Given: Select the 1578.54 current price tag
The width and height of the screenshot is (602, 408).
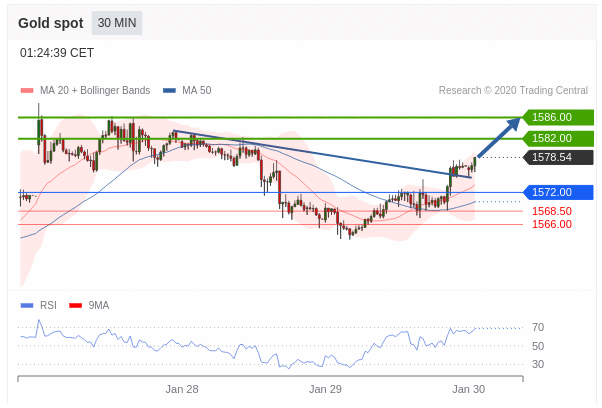Looking at the screenshot, I should (x=558, y=157).
